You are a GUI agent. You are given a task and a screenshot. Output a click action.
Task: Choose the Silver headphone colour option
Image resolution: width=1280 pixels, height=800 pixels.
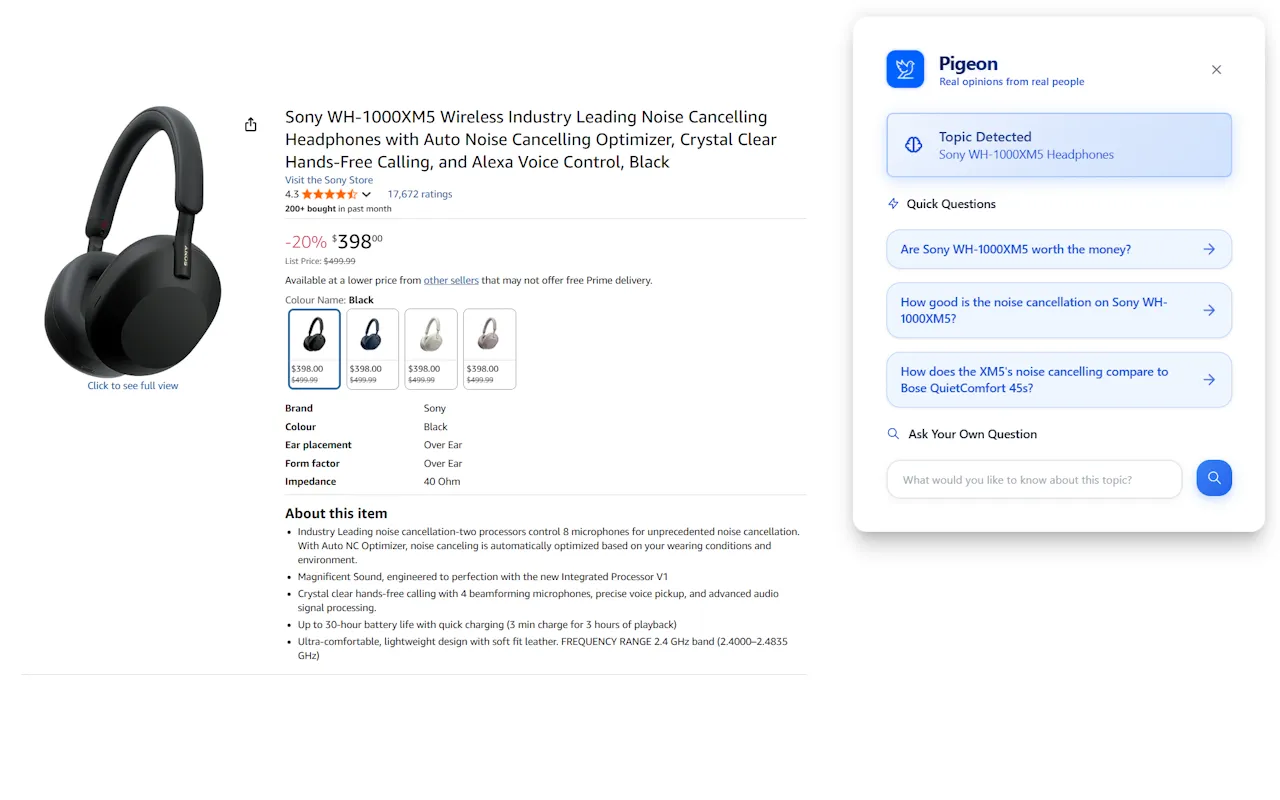point(431,348)
